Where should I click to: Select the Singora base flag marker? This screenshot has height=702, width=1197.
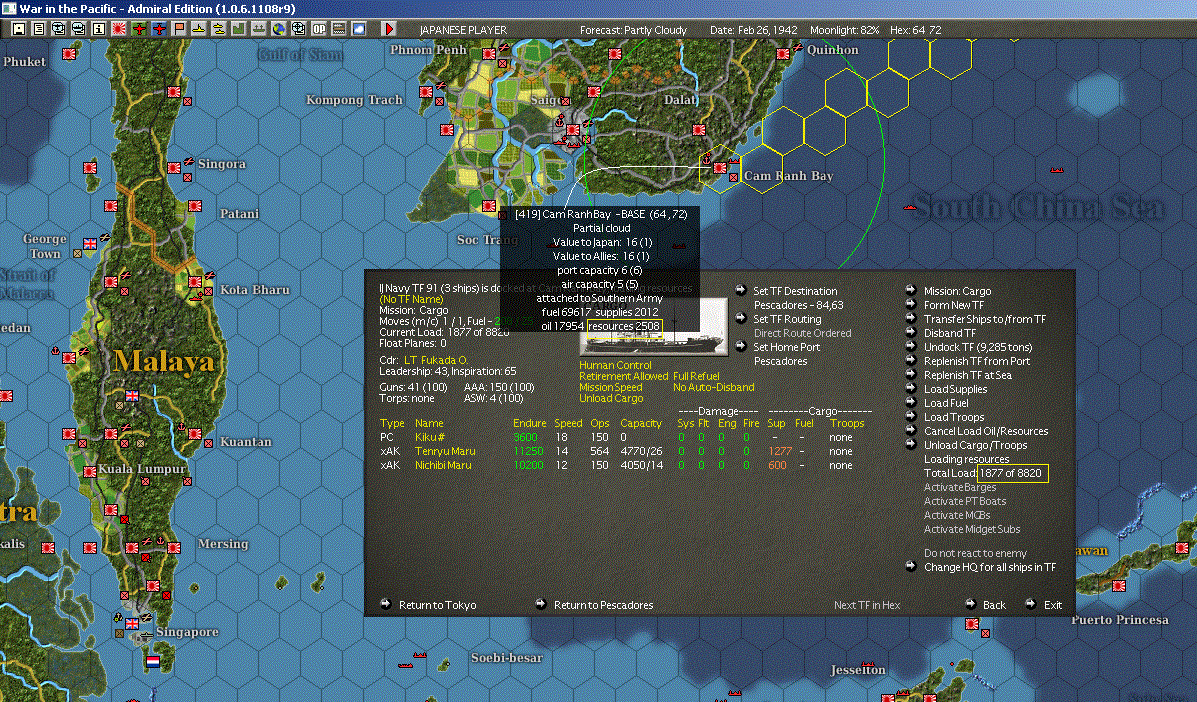[x=174, y=168]
